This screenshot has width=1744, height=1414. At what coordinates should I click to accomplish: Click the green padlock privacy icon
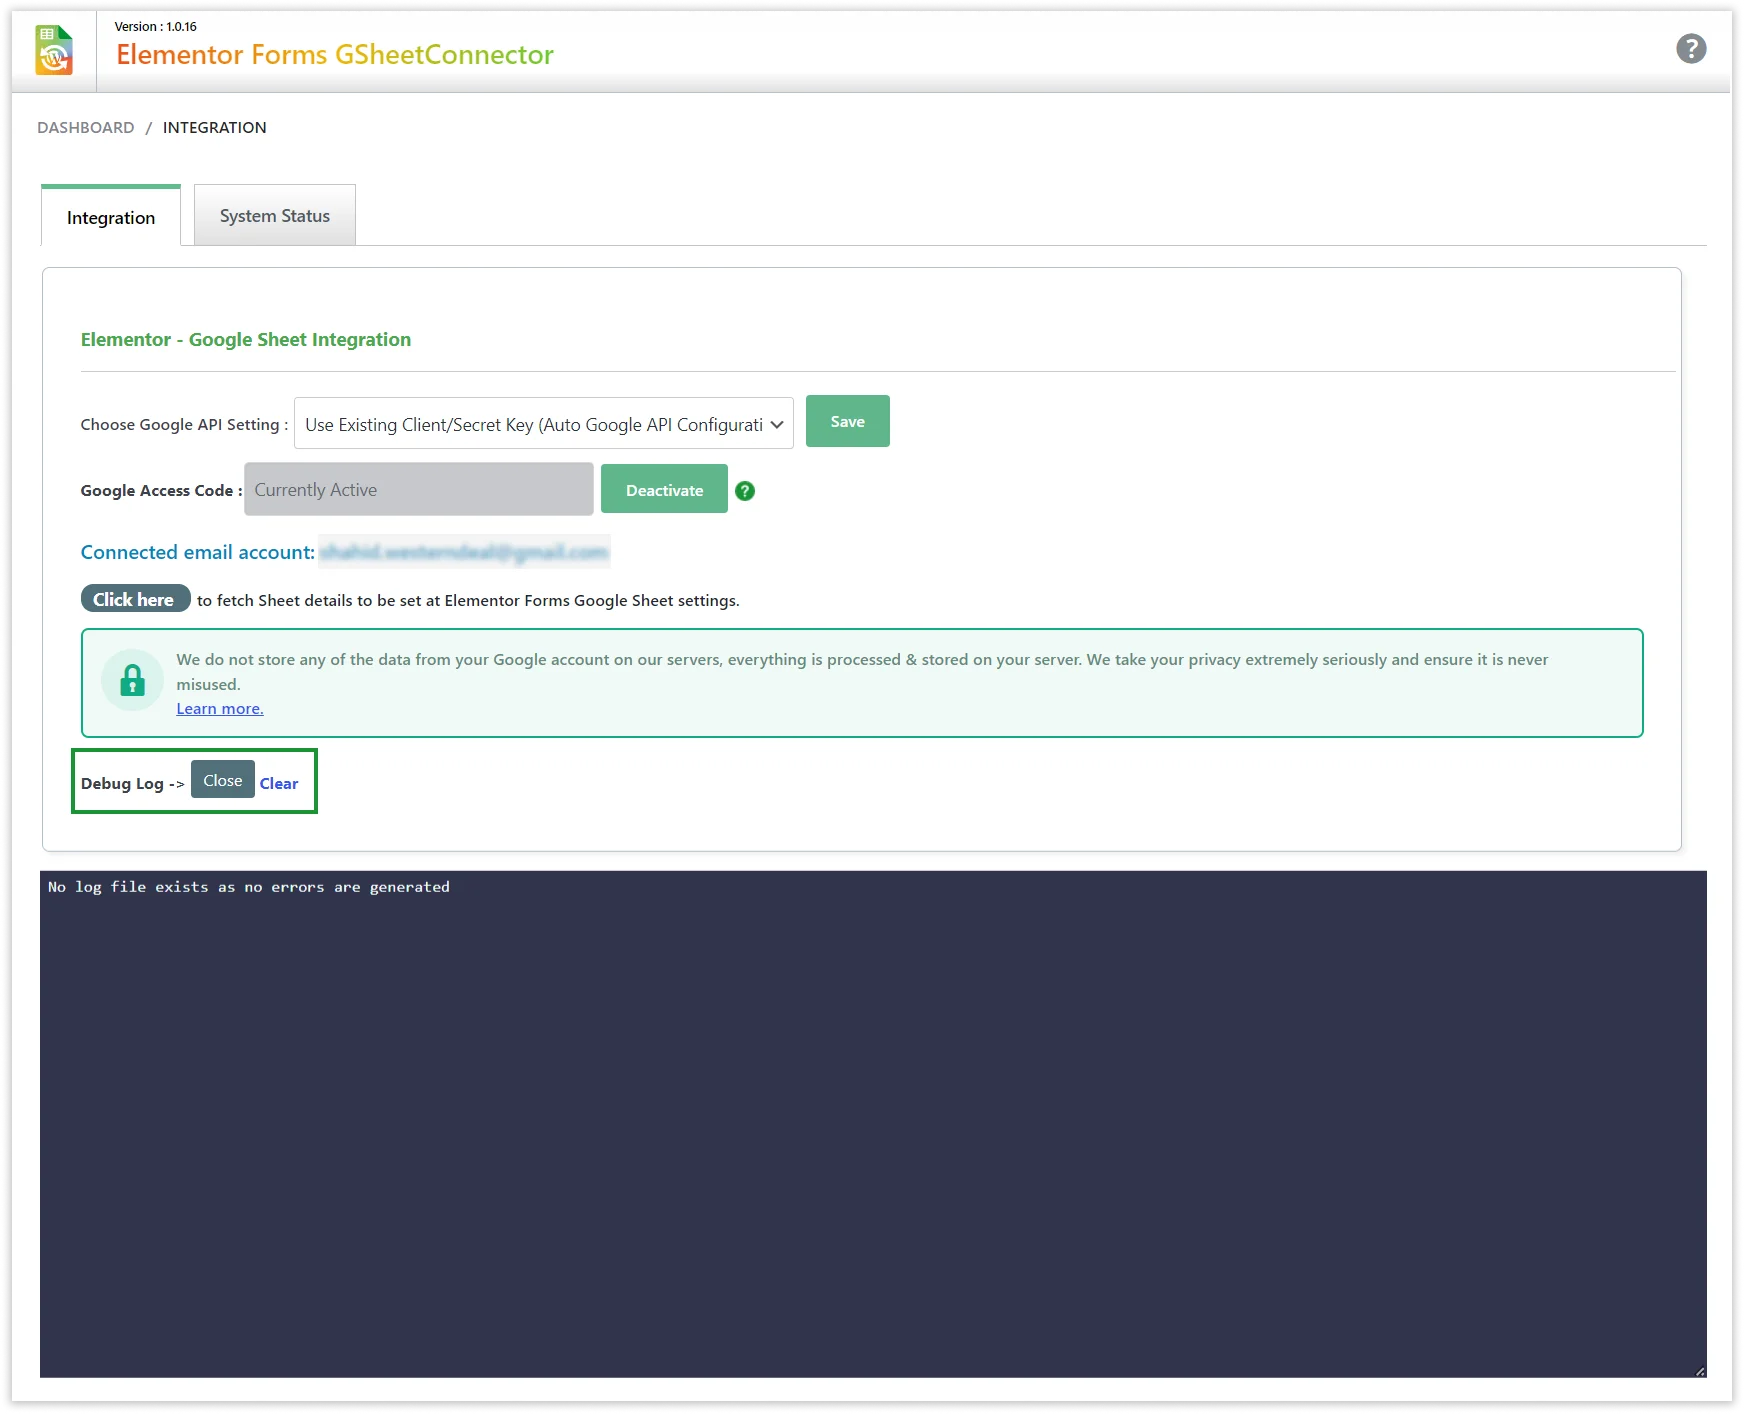click(x=132, y=681)
